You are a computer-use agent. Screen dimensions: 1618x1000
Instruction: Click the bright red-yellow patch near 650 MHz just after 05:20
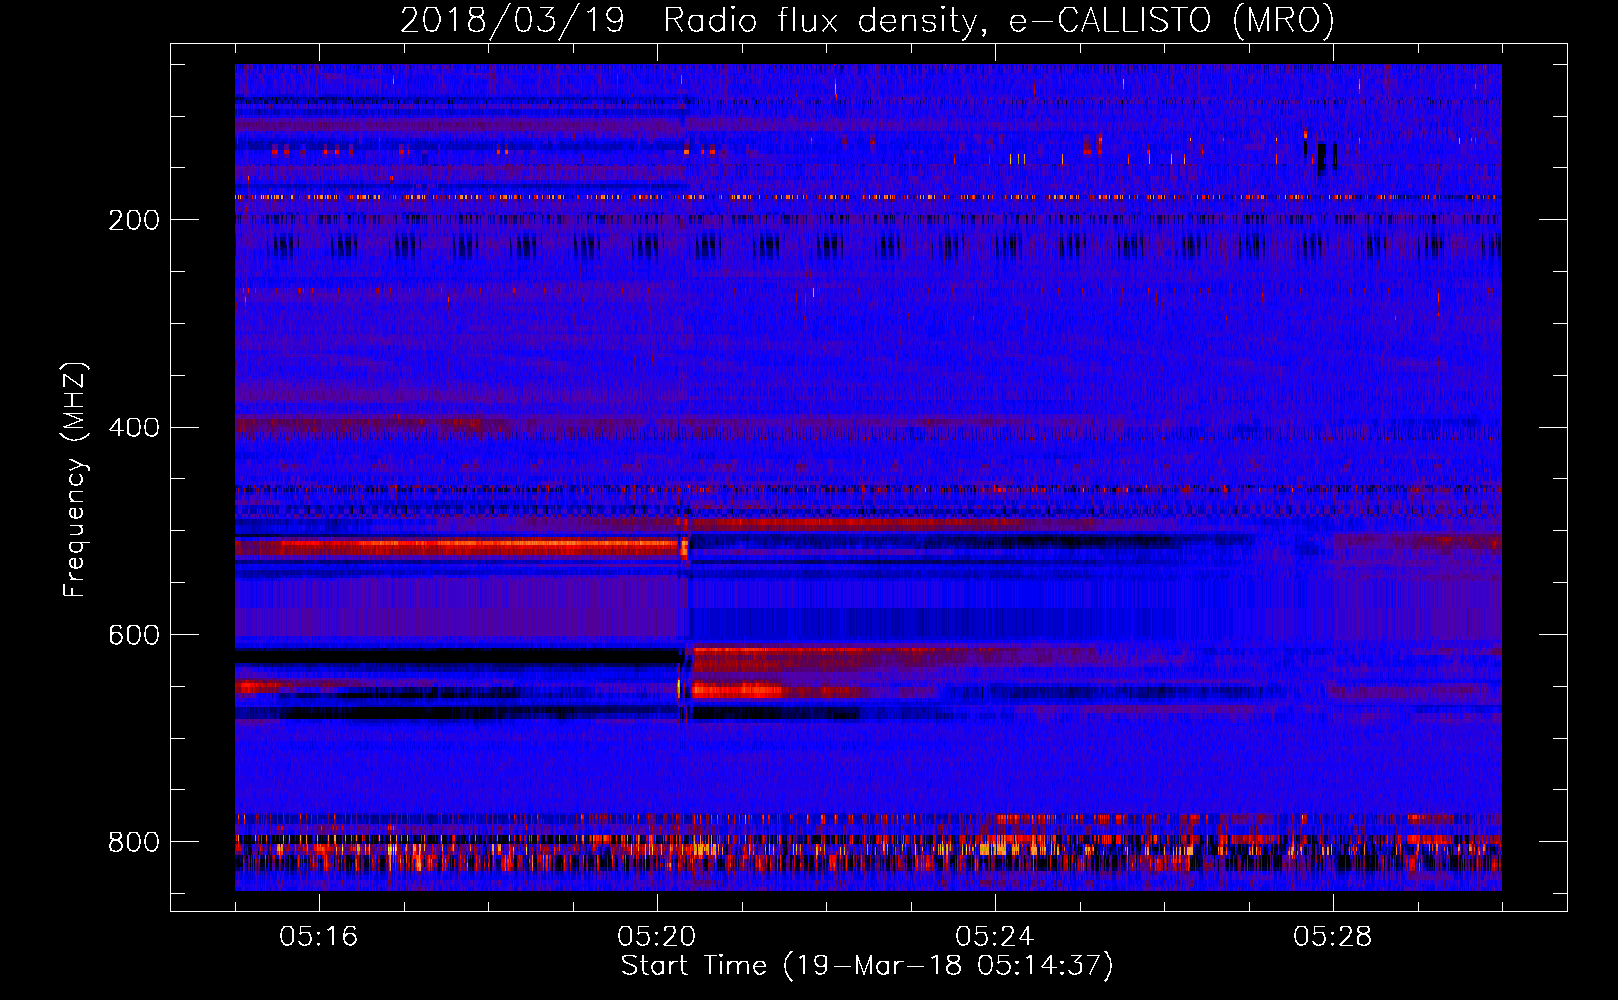(738, 689)
